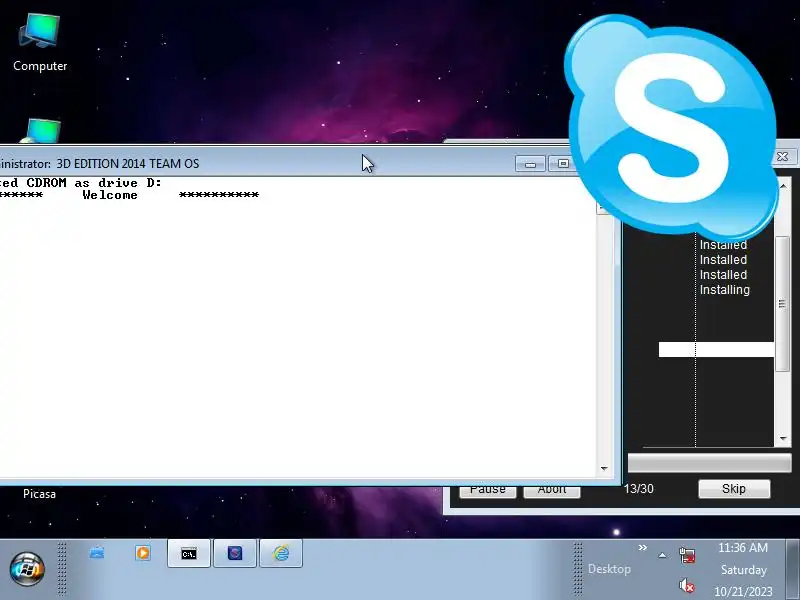This screenshot has height=600, width=800.
Task: Click the 13/30 progress counter
Action: pos(638,489)
